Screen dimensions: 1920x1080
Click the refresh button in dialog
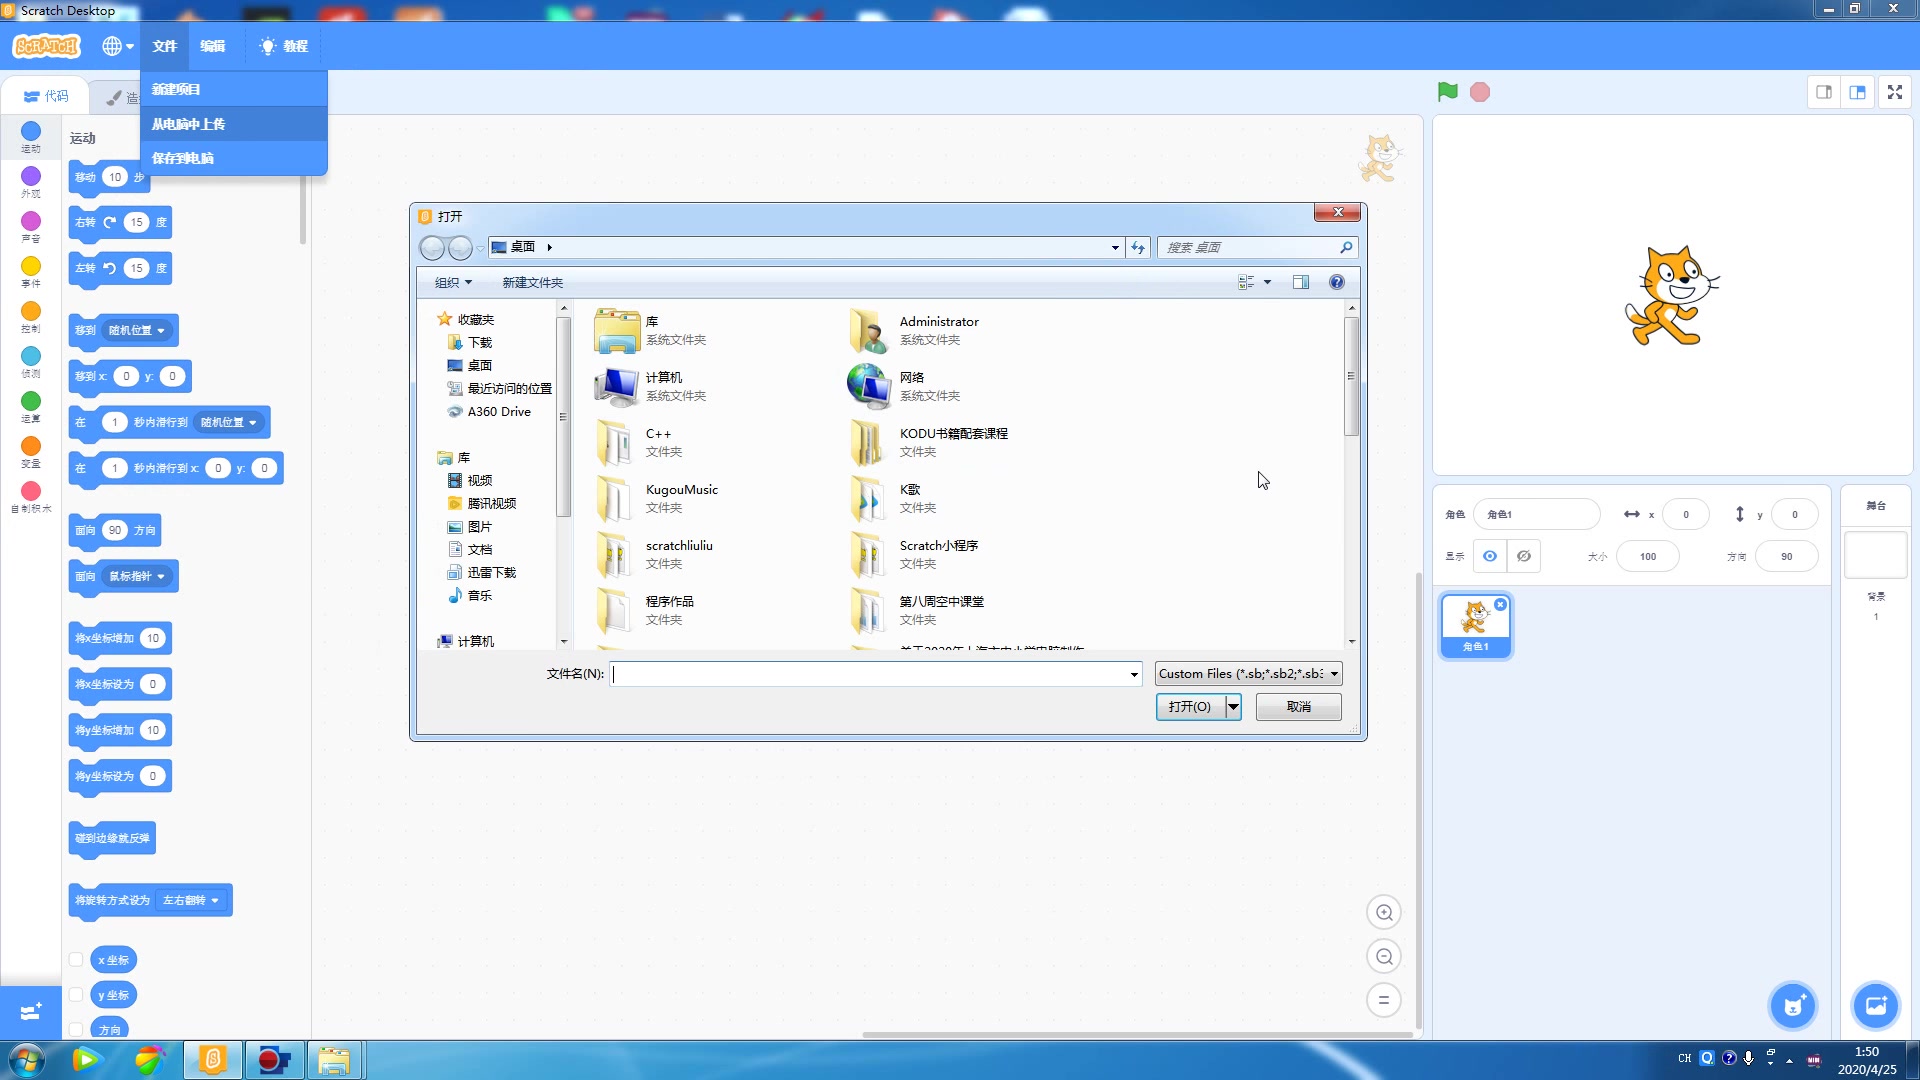(x=1138, y=247)
